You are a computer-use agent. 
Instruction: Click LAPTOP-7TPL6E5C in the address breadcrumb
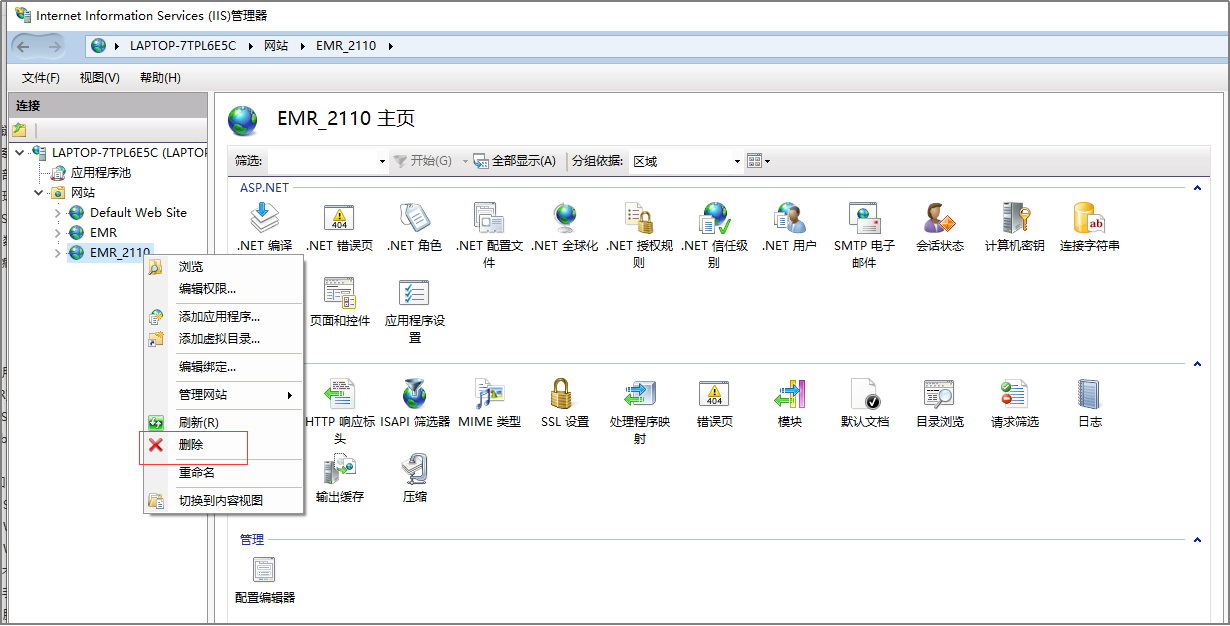pyautogui.click(x=183, y=46)
